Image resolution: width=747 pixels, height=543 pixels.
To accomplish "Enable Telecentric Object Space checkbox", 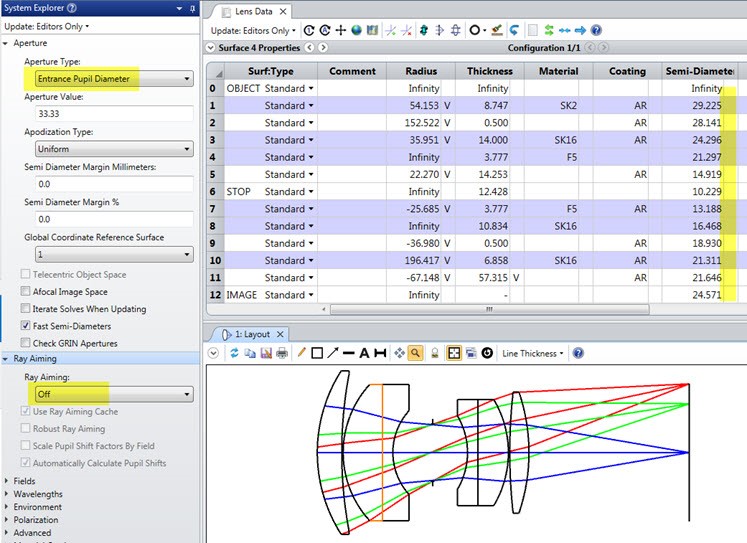I will pos(25,274).
